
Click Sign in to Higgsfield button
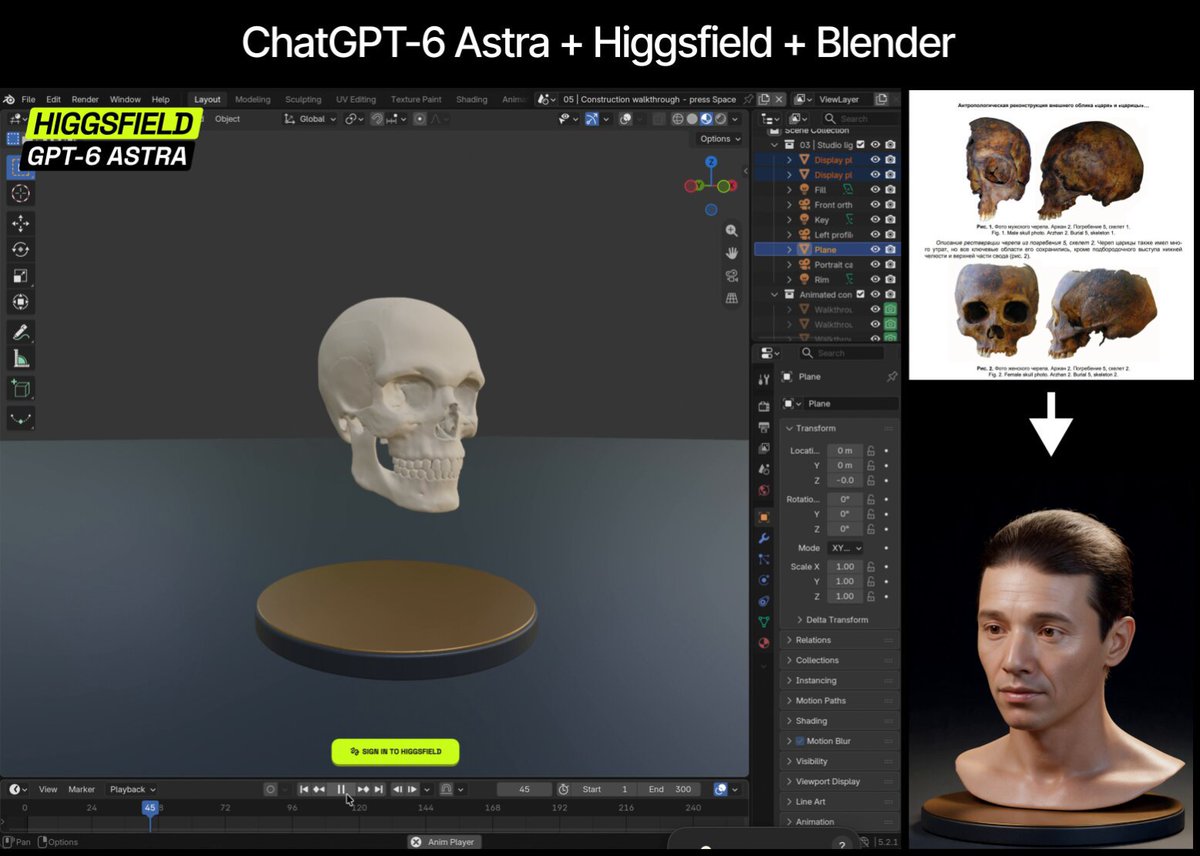(x=395, y=752)
